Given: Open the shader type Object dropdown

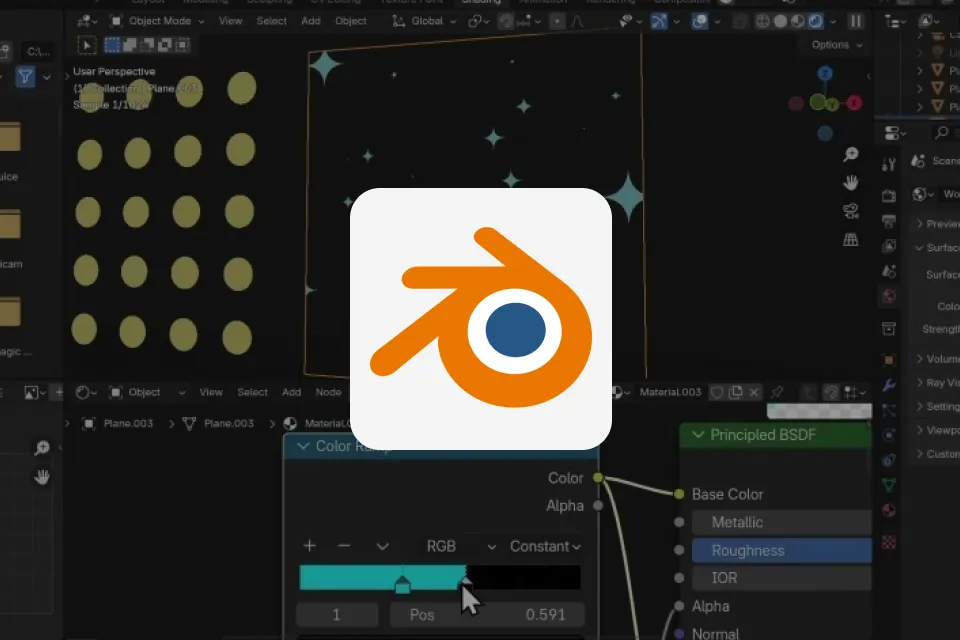Looking at the screenshot, I should 146,393.
